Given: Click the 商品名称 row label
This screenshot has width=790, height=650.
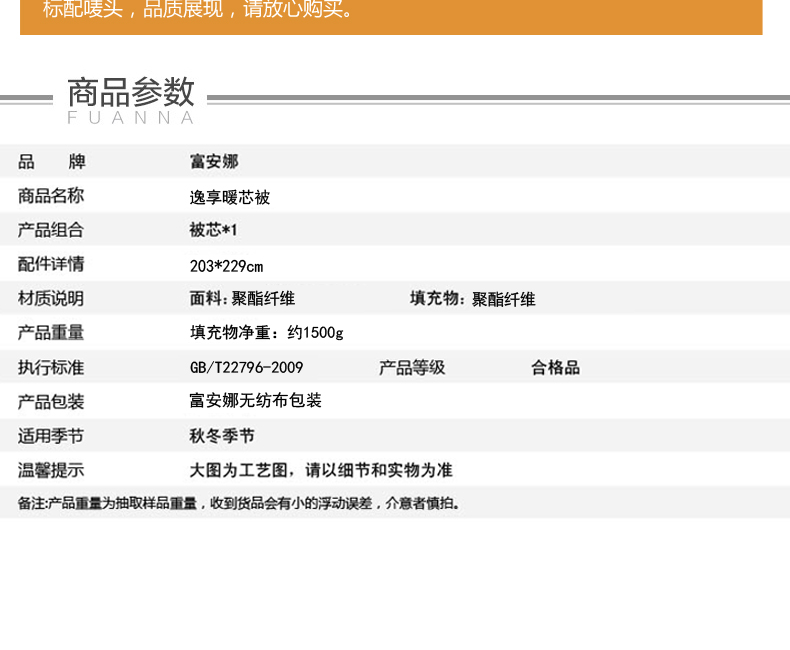Looking at the screenshot, I should click(51, 196).
